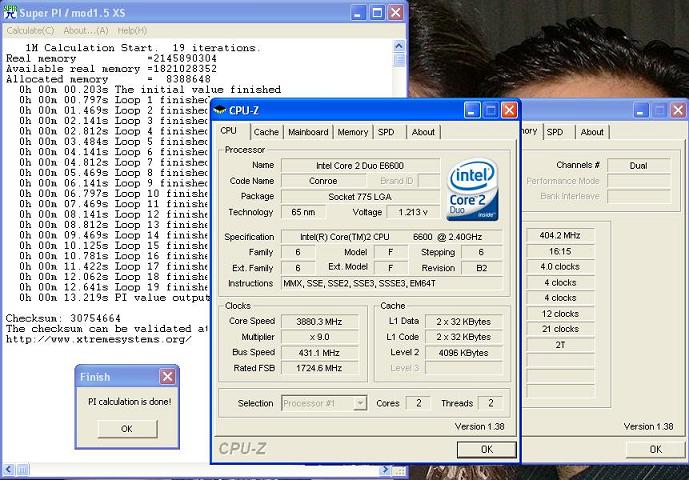Viewport: 689px width, 480px height.
Task: Click the Super PI vertical scrollbar thumb
Action: coord(399,59)
